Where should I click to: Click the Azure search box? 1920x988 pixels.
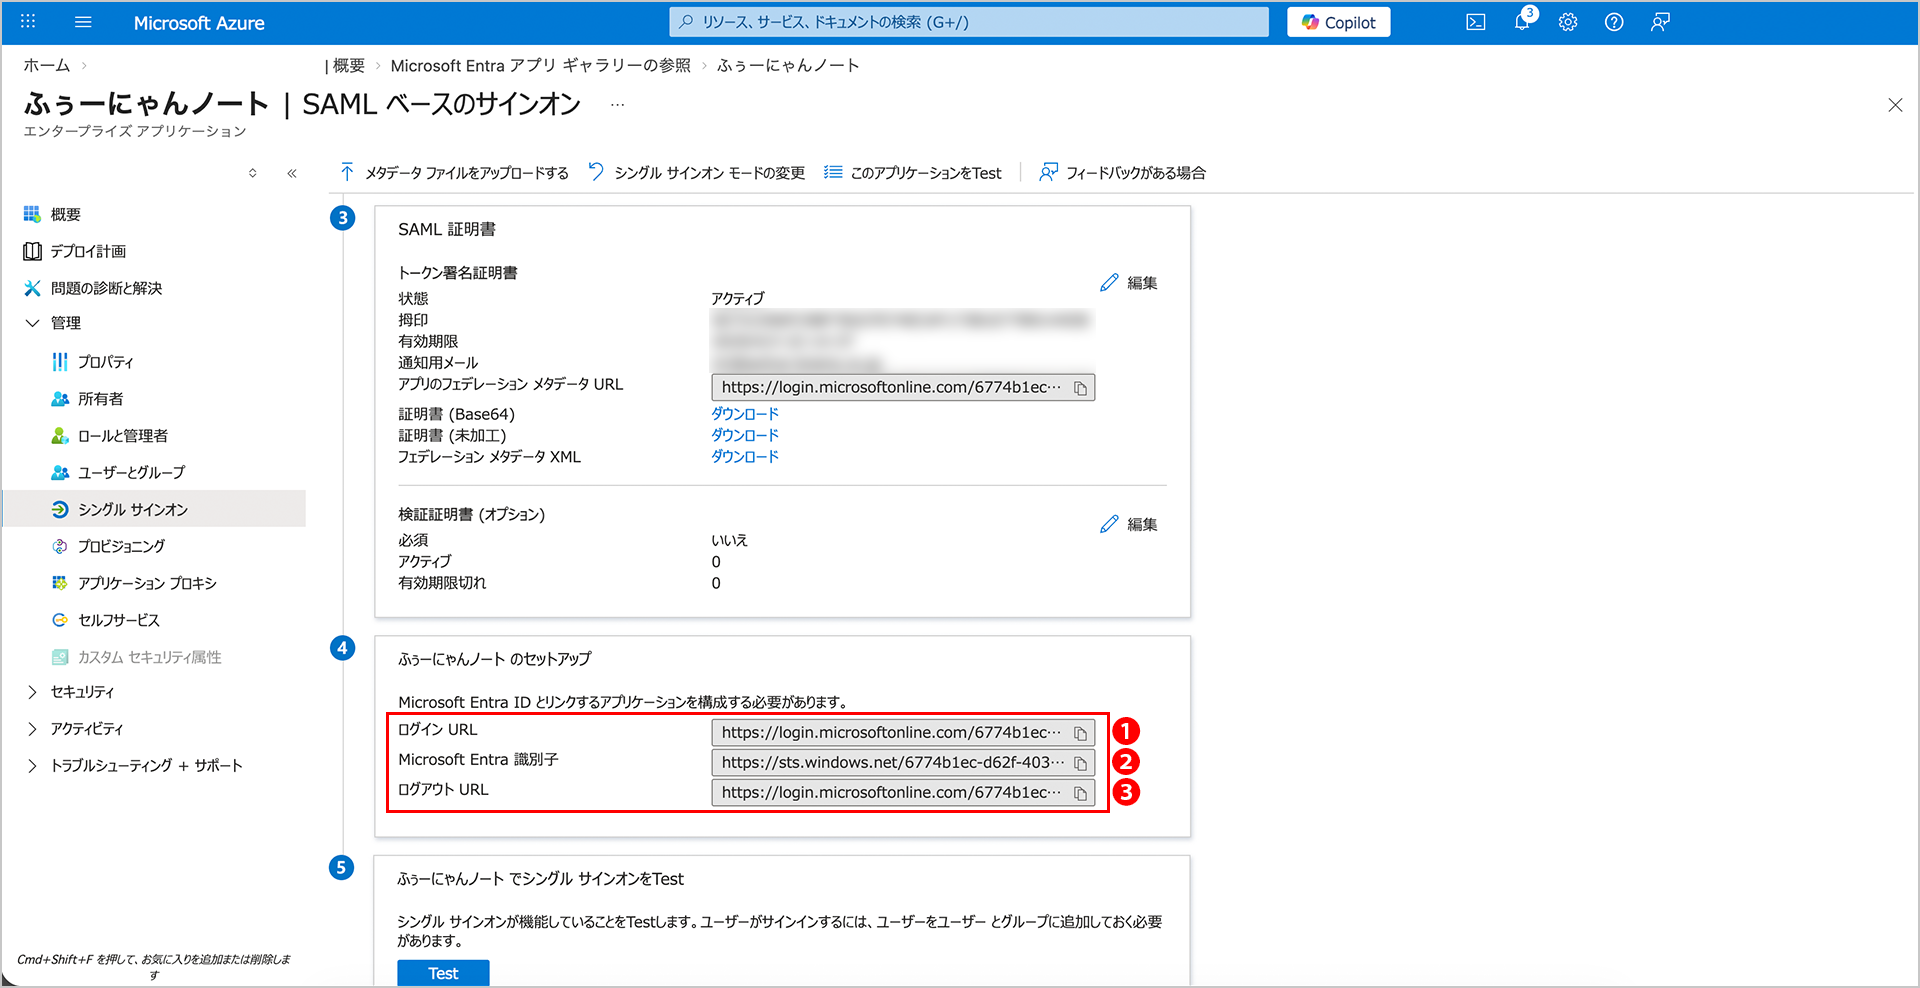coord(968,22)
